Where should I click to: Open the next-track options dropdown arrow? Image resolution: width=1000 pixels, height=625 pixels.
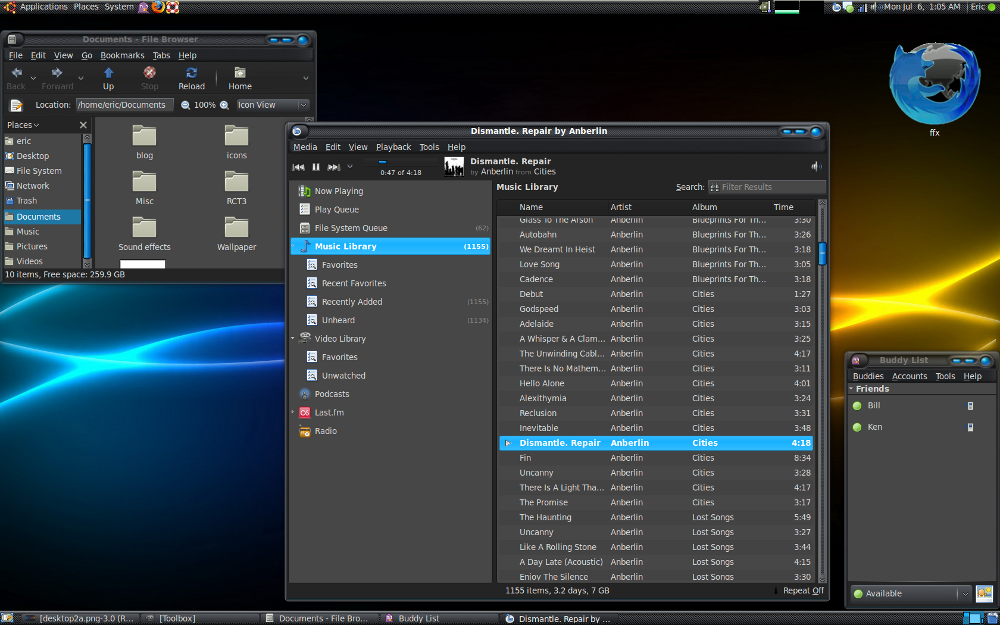click(x=349, y=167)
